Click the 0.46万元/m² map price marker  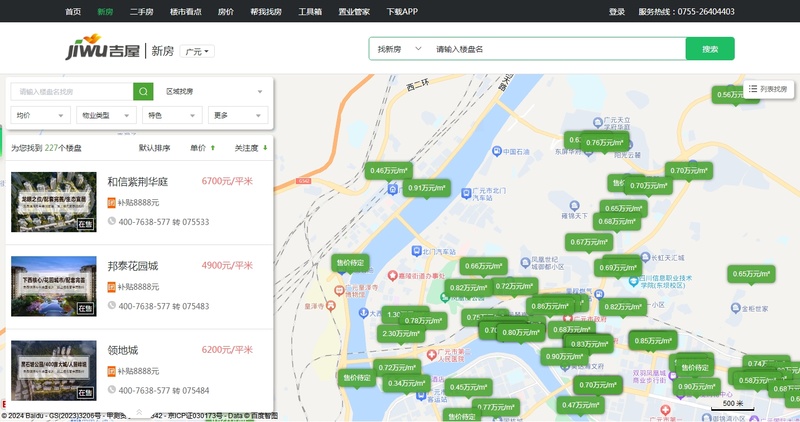[390, 171]
